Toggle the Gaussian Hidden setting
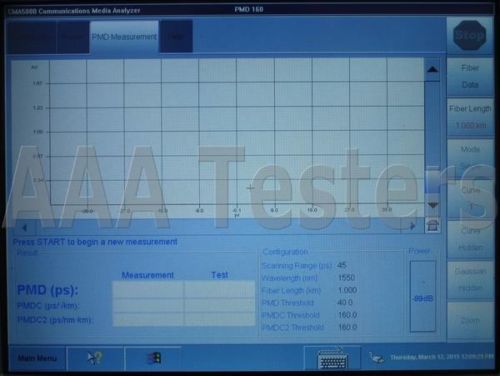The height and width of the screenshot is (376, 500). pos(470,280)
